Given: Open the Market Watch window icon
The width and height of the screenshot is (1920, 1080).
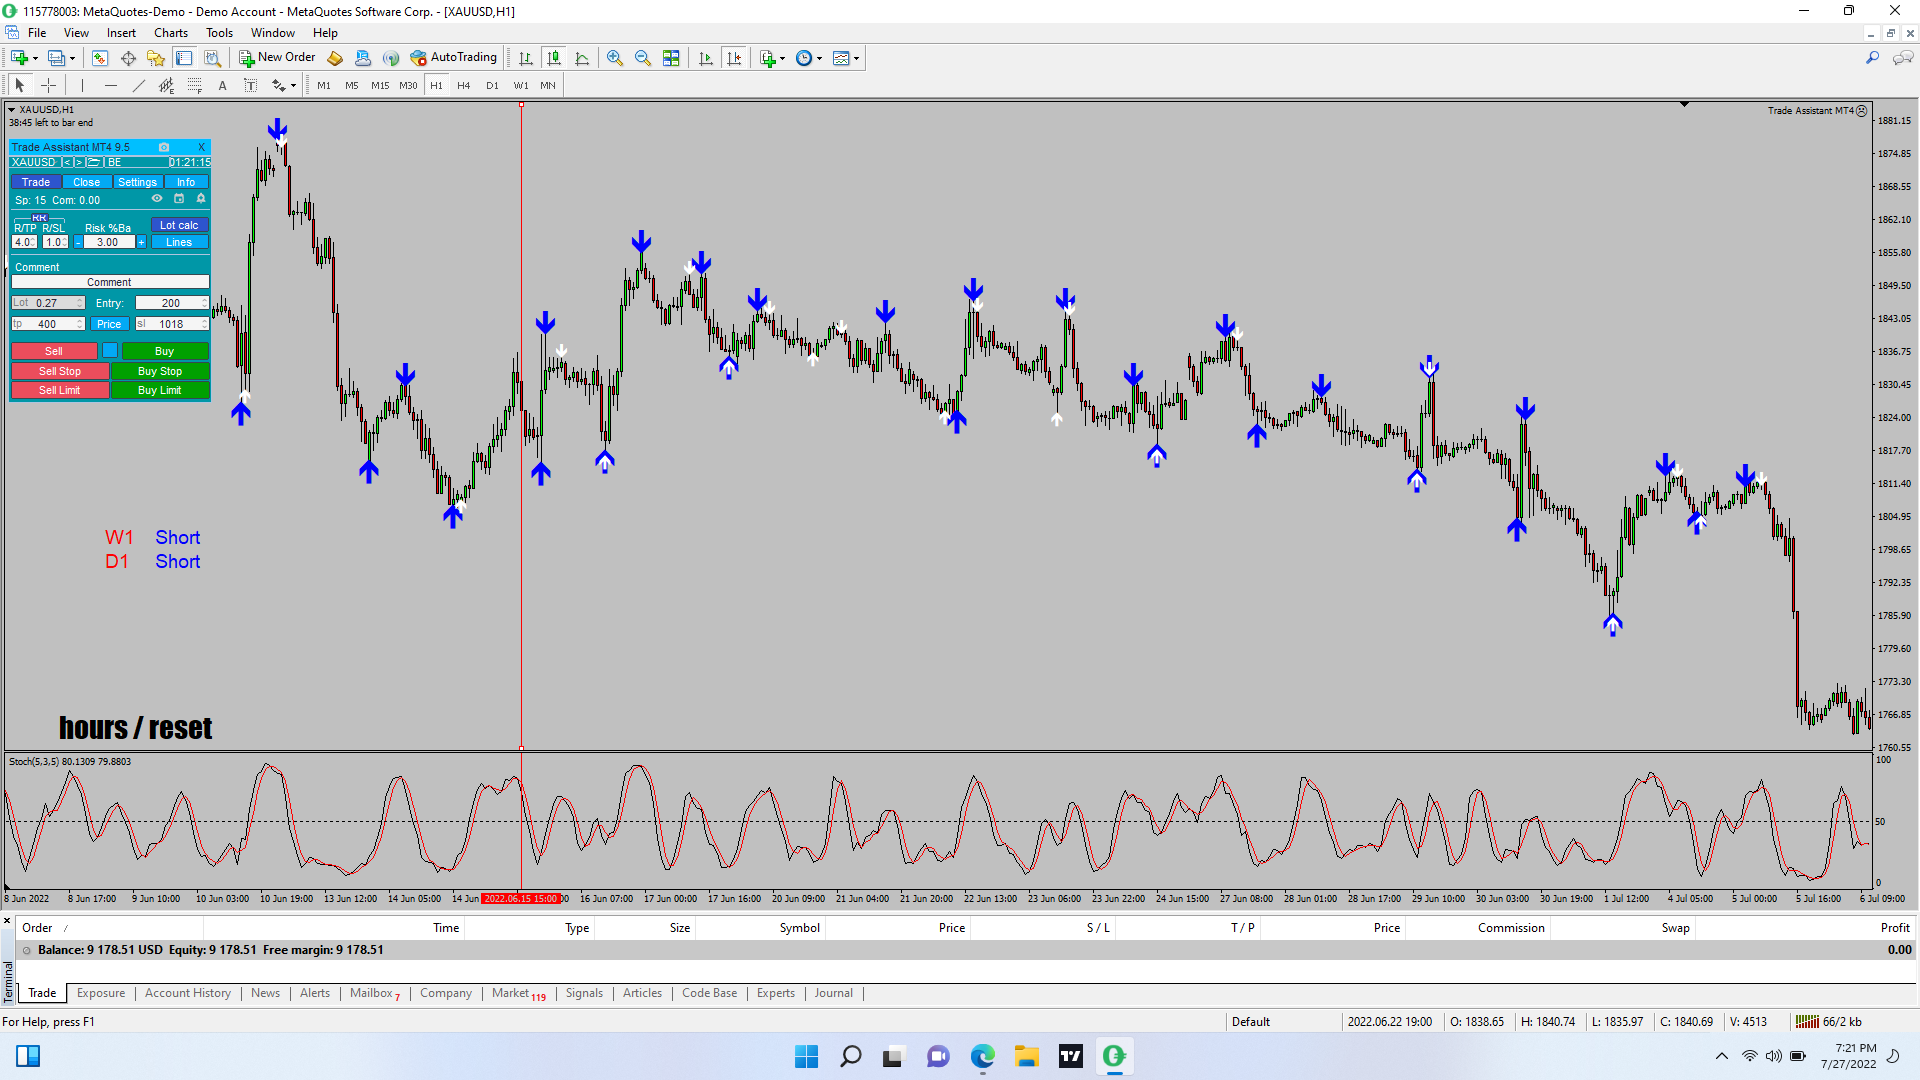Looking at the screenshot, I should coord(100,58).
